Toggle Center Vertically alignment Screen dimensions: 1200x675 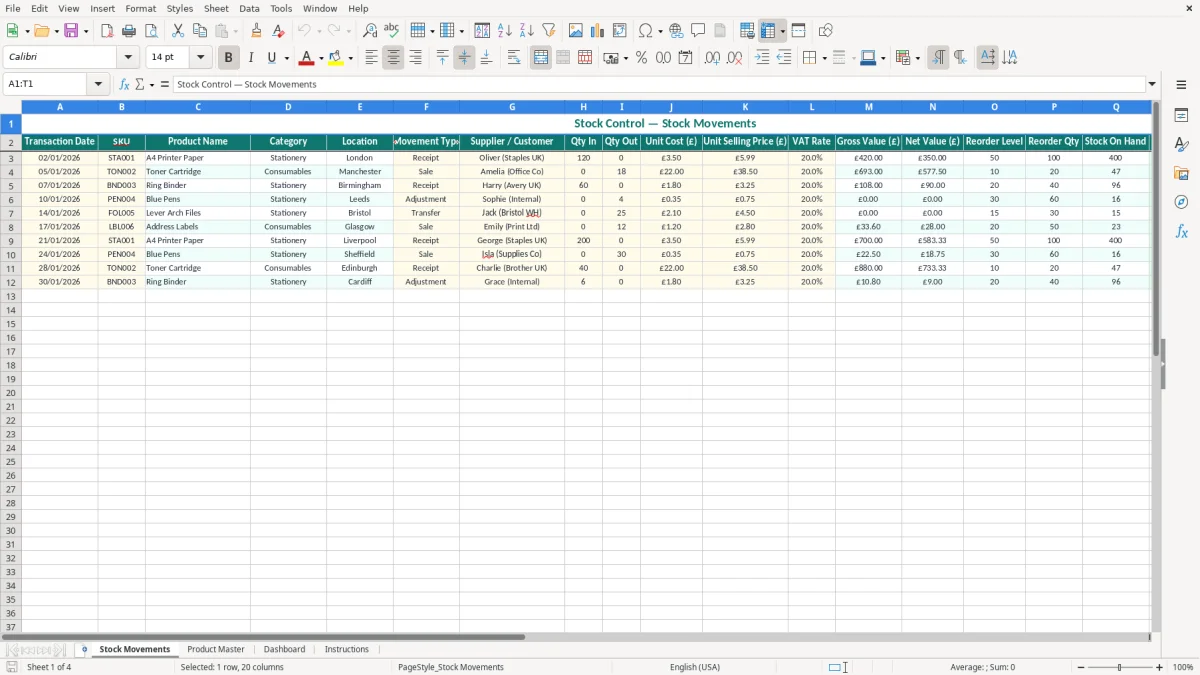[x=464, y=58]
